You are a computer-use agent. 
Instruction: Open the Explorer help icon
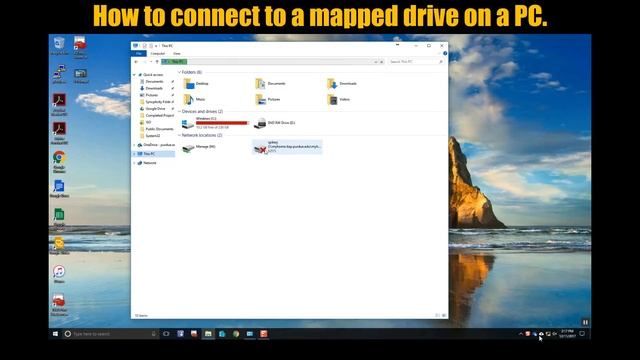click(x=445, y=53)
